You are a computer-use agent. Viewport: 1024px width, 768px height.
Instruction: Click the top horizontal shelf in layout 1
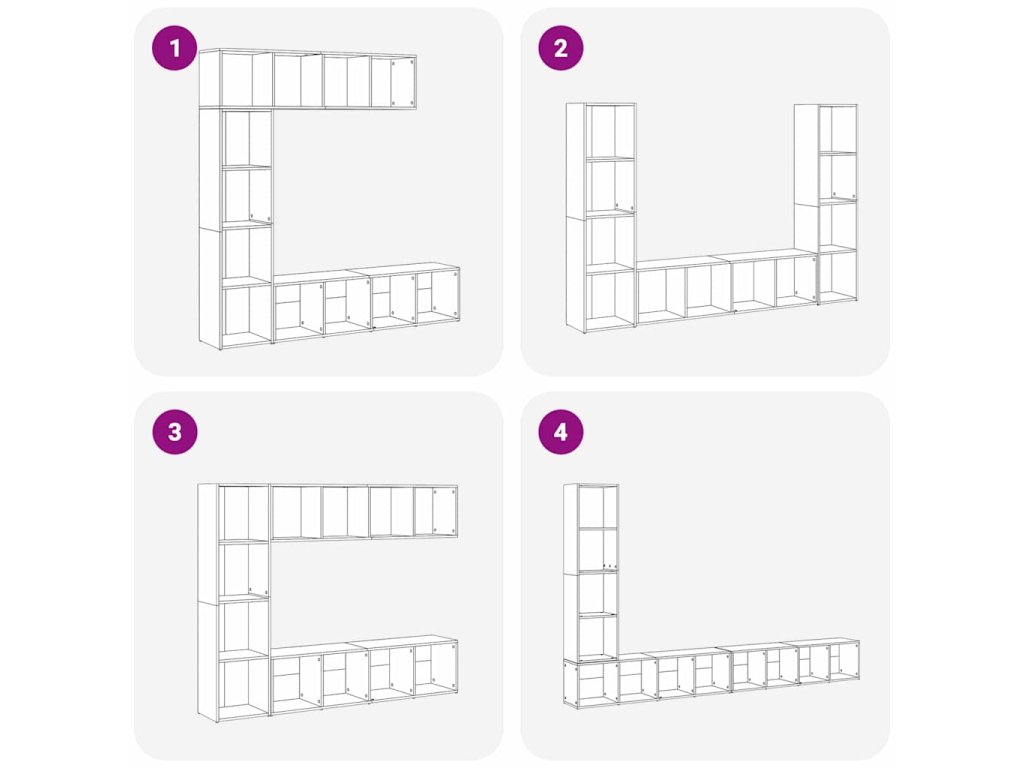308,79
